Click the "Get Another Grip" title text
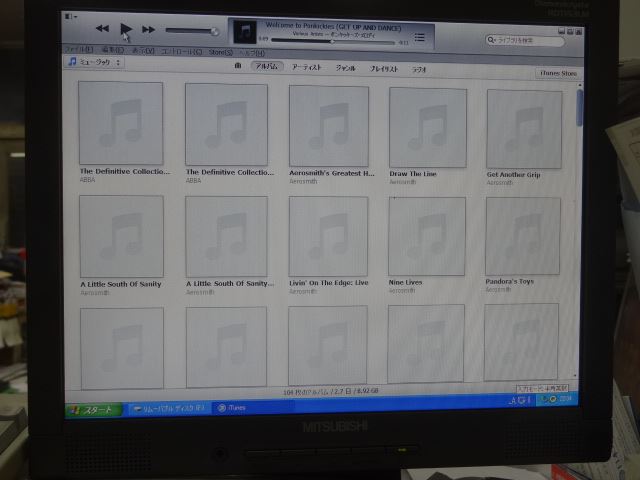640x480 pixels. (513, 175)
